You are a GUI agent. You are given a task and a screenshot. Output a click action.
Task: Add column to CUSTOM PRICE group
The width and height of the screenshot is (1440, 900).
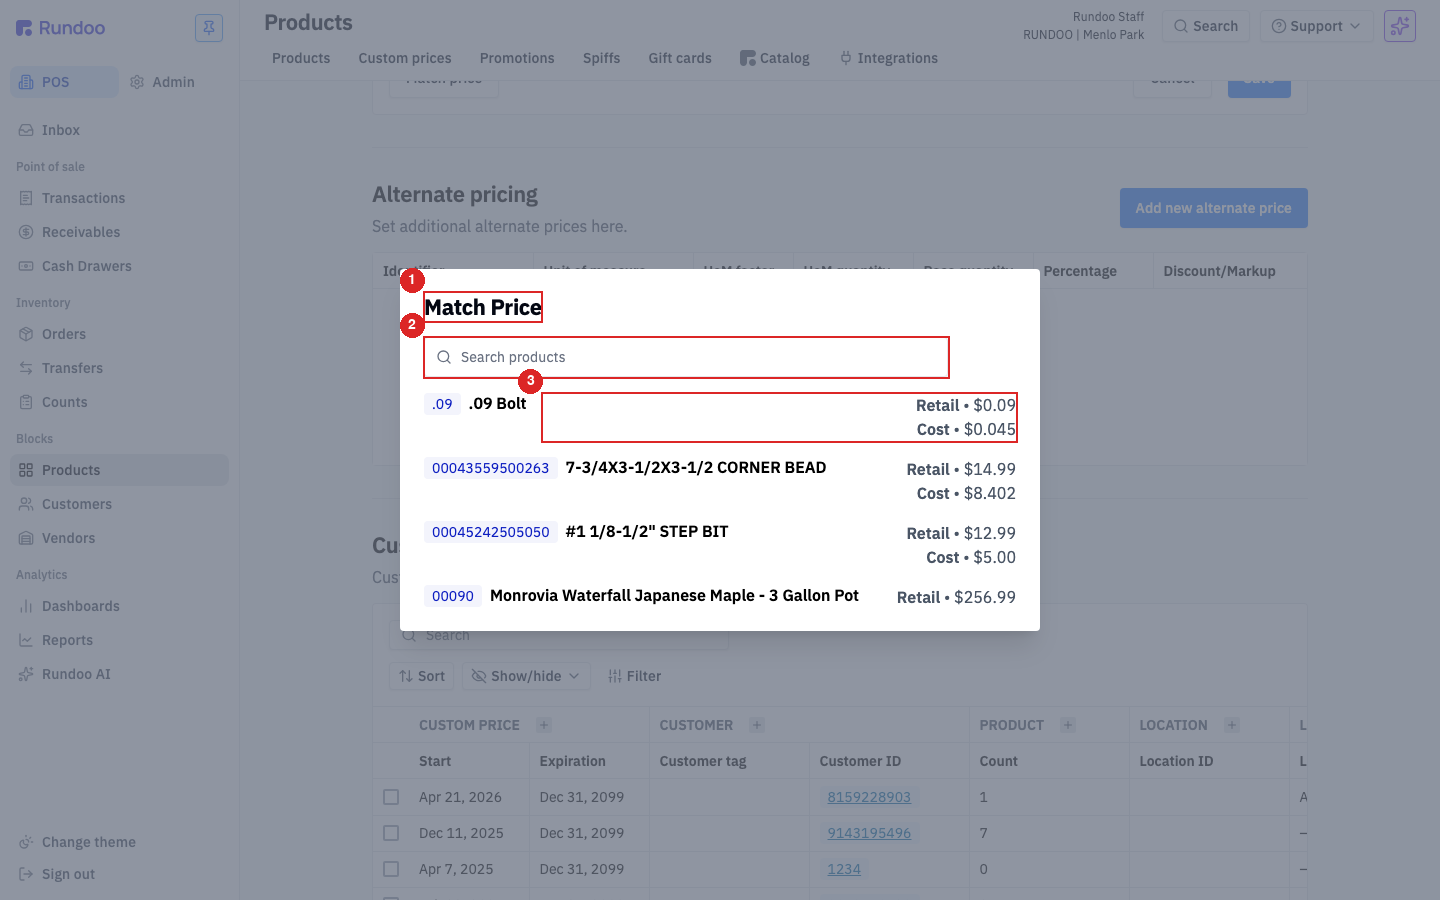[544, 725]
